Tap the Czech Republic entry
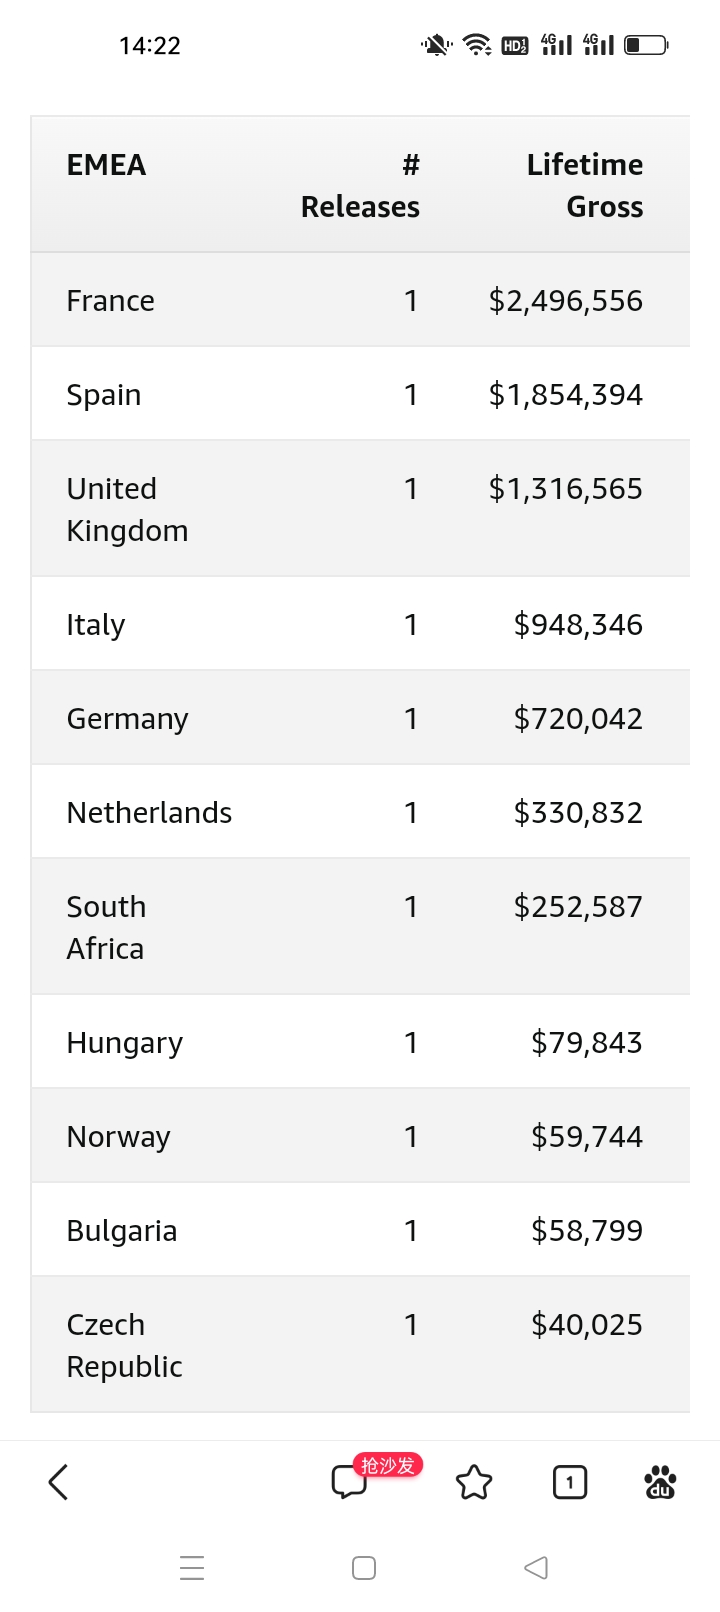The height and width of the screenshot is (1612, 720). (x=124, y=1345)
